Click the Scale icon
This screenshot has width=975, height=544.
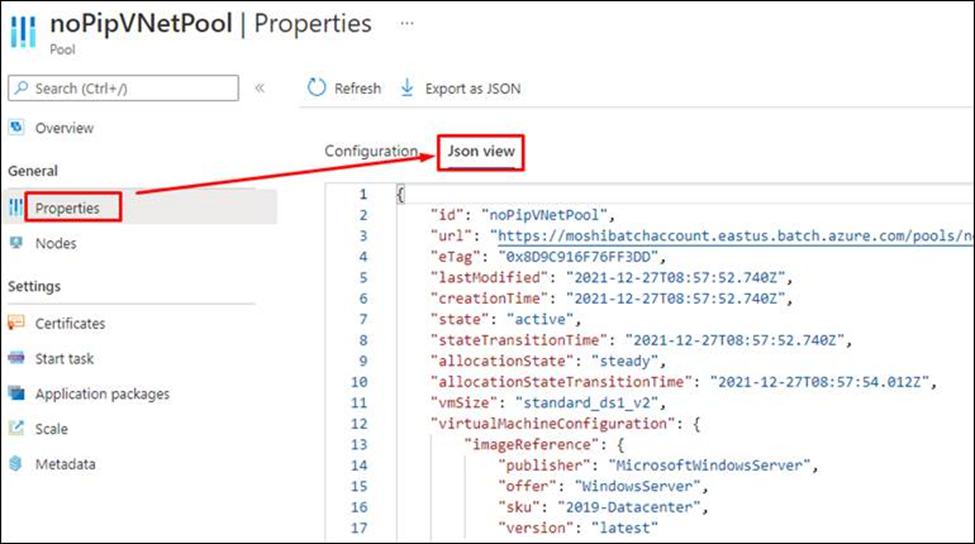tap(16, 428)
